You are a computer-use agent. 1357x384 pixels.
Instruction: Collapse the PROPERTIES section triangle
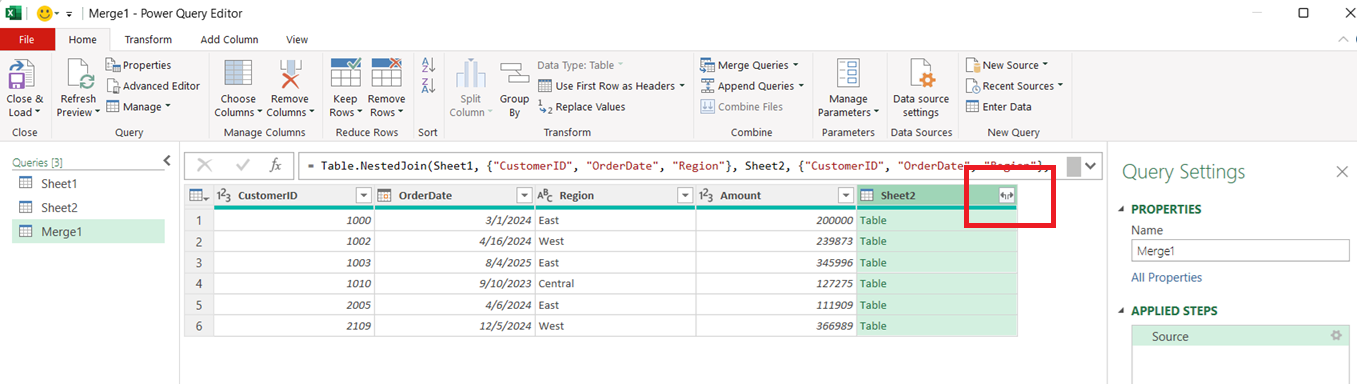click(x=1122, y=210)
